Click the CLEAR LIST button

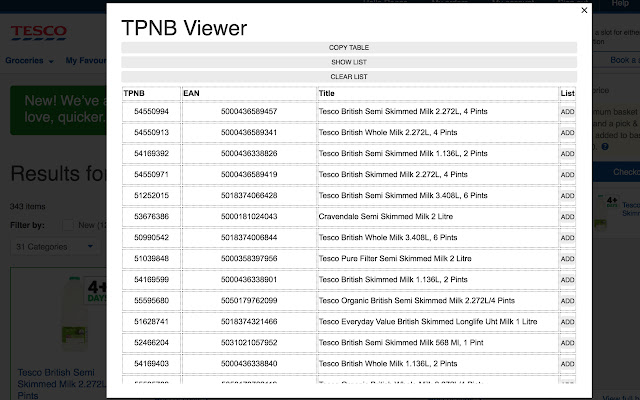[349, 77]
